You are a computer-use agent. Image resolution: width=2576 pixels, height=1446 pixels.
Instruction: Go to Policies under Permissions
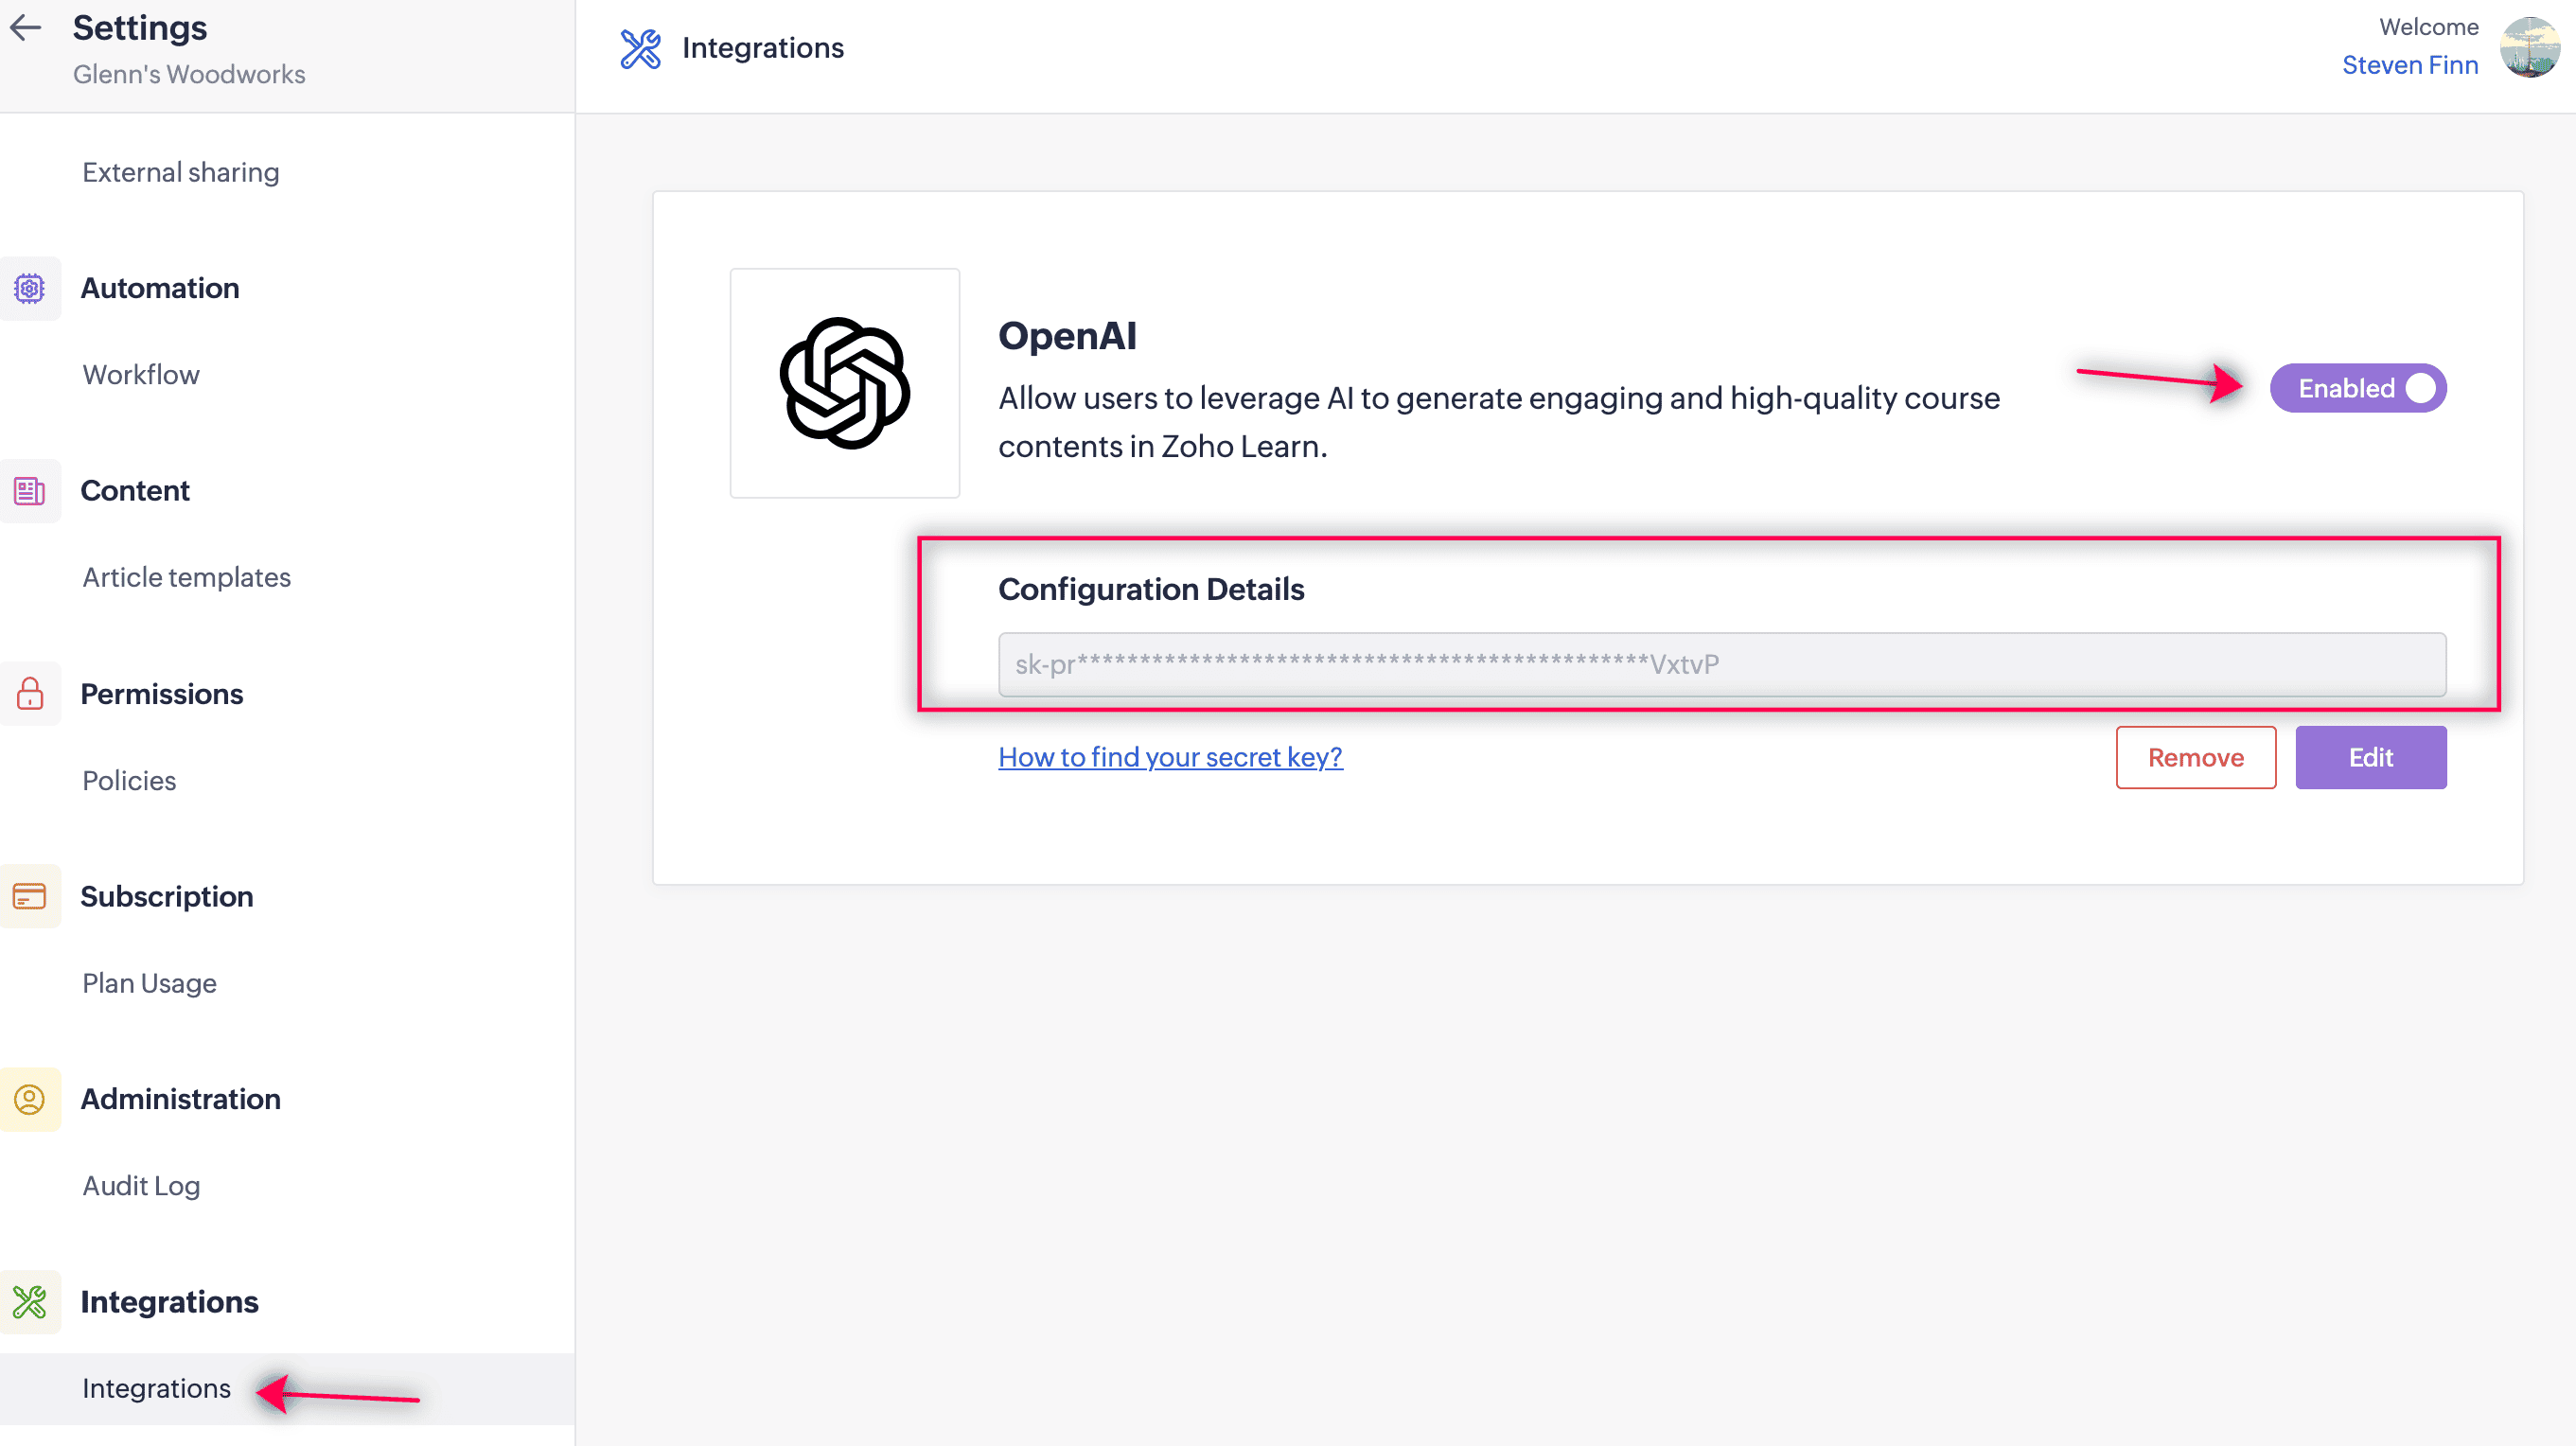pos(129,780)
